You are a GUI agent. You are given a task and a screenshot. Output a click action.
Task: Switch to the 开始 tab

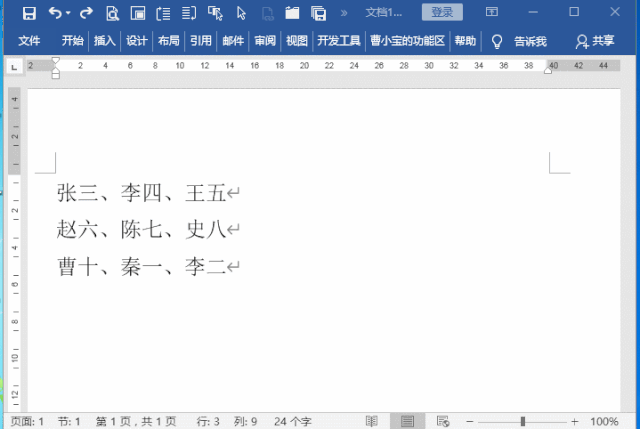tap(73, 41)
